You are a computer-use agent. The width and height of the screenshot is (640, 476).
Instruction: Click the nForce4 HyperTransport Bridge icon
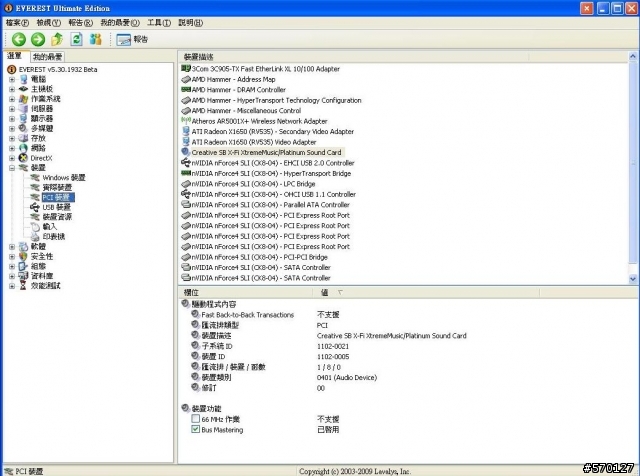(186, 173)
